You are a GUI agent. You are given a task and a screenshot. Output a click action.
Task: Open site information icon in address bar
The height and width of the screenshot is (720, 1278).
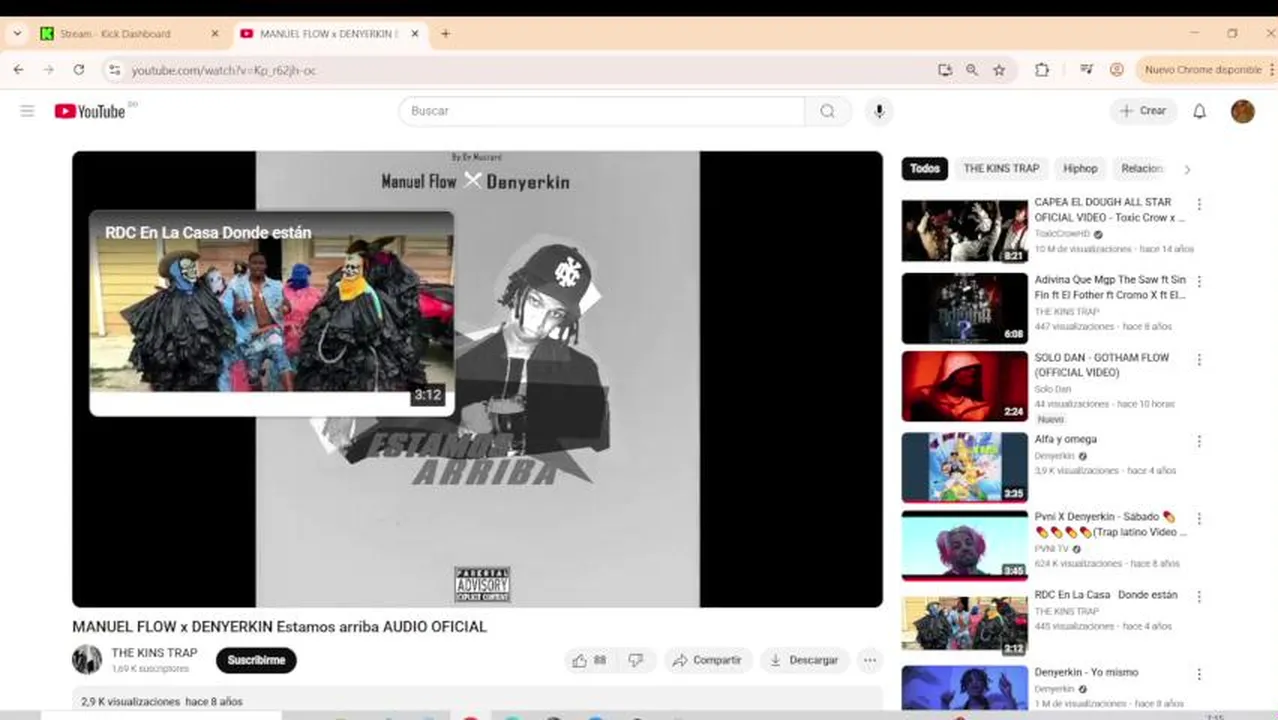click(x=114, y=70)
